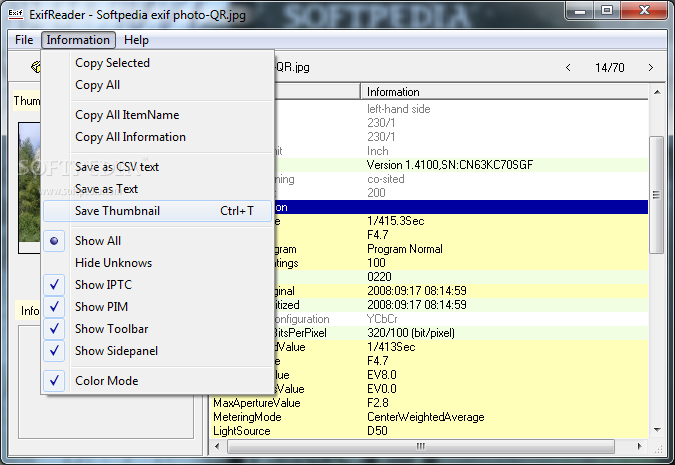Image resolution: width=675 pixels, height=465 pixels.
Task: Select the MaxApertureValue row
Action: [x=429, y=403]
